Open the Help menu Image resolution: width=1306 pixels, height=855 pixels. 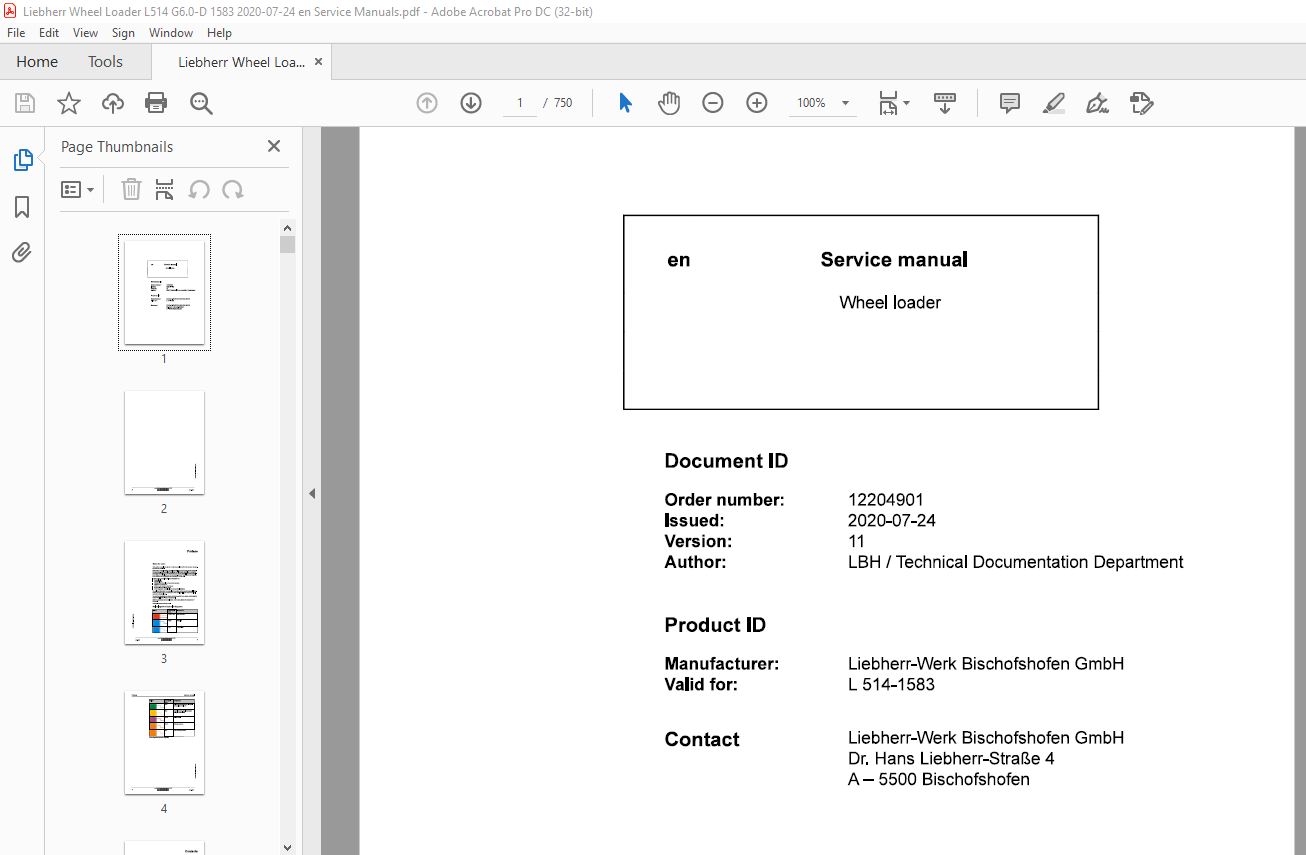pyautogui.click(x=219, y=33)
